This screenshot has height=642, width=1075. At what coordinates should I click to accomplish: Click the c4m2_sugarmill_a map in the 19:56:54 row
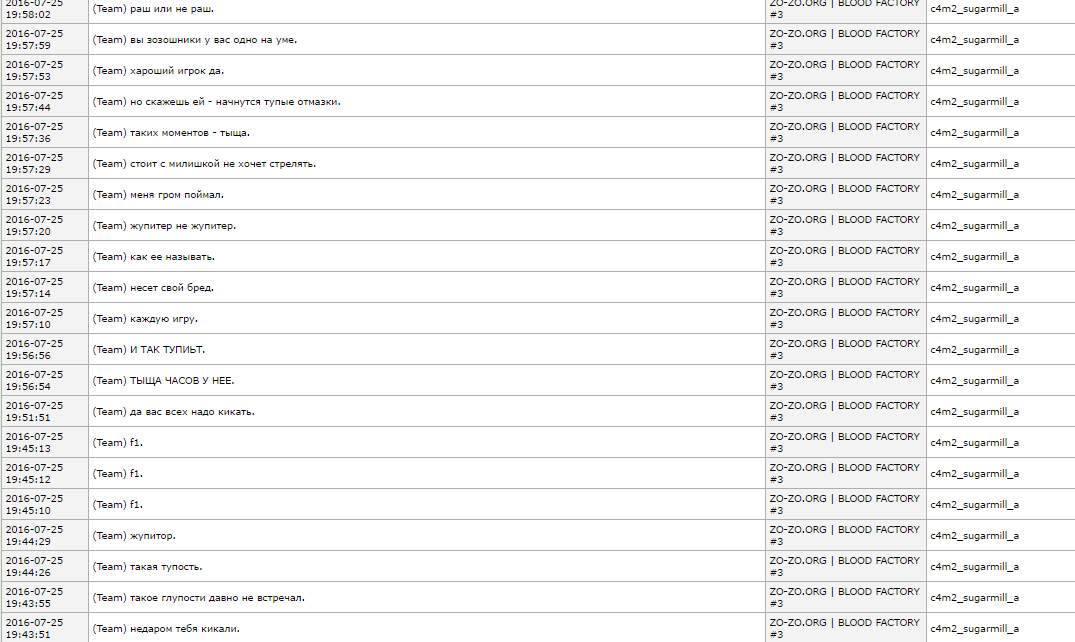[974, 381]
